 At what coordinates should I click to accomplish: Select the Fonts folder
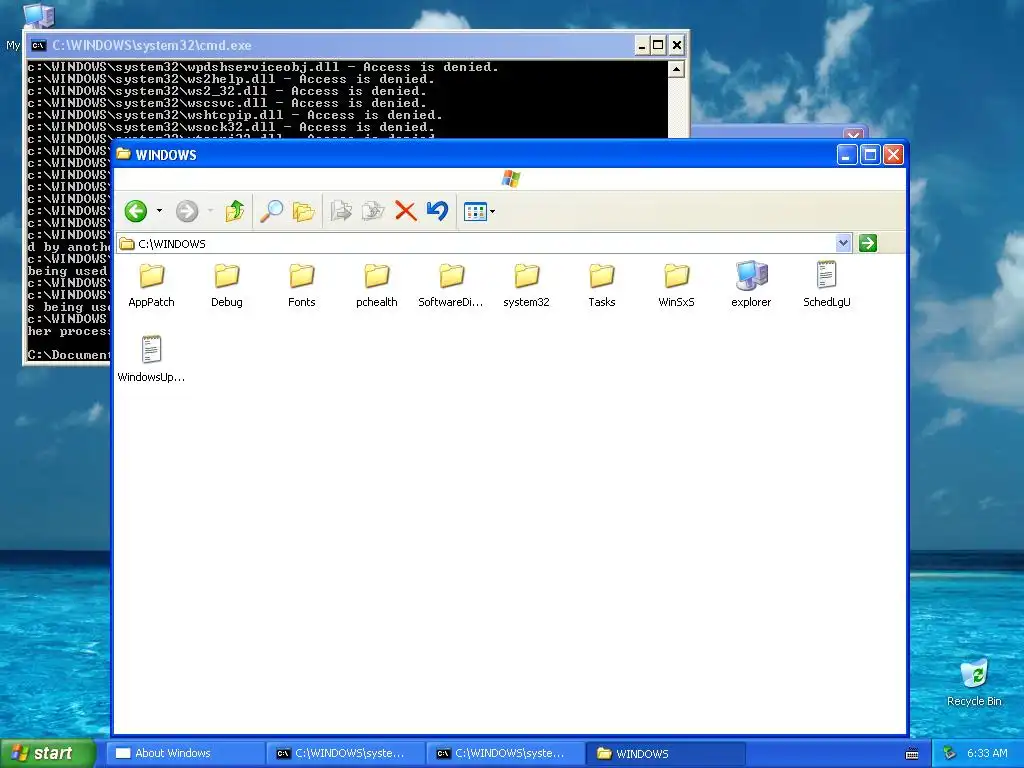tap(302, 285)
